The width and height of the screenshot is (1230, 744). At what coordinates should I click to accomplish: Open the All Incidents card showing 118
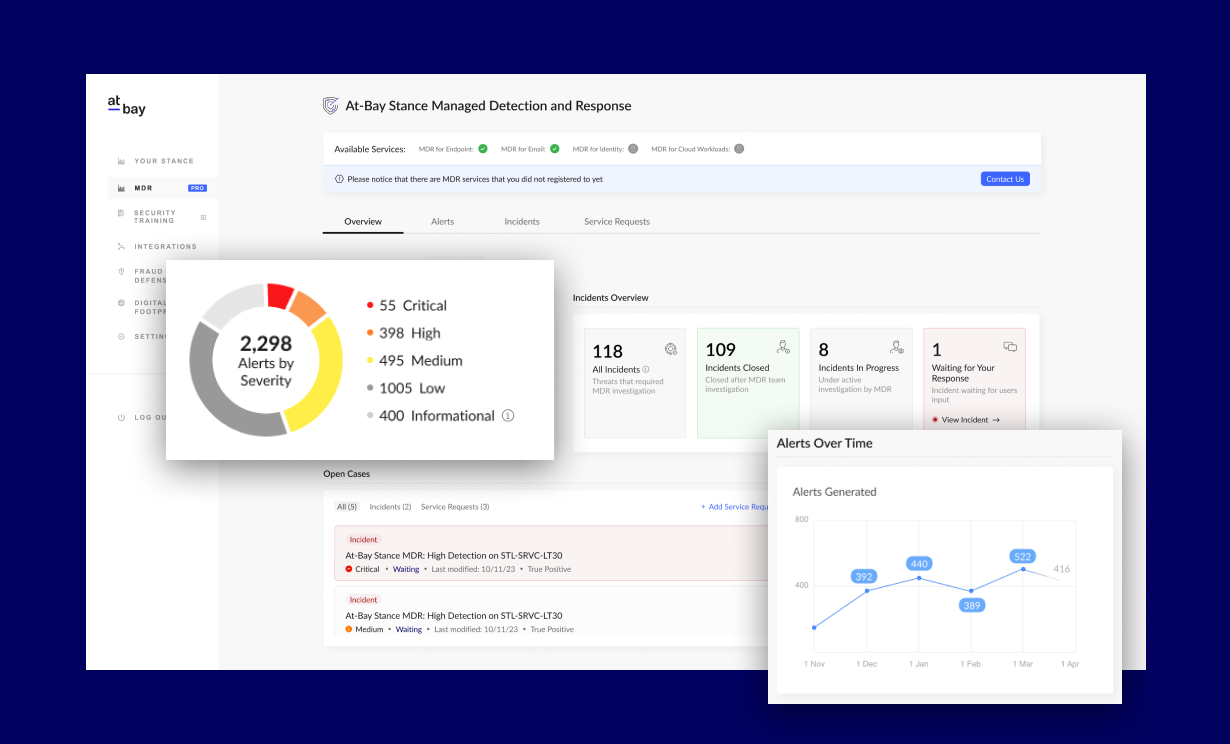[635, 383]
